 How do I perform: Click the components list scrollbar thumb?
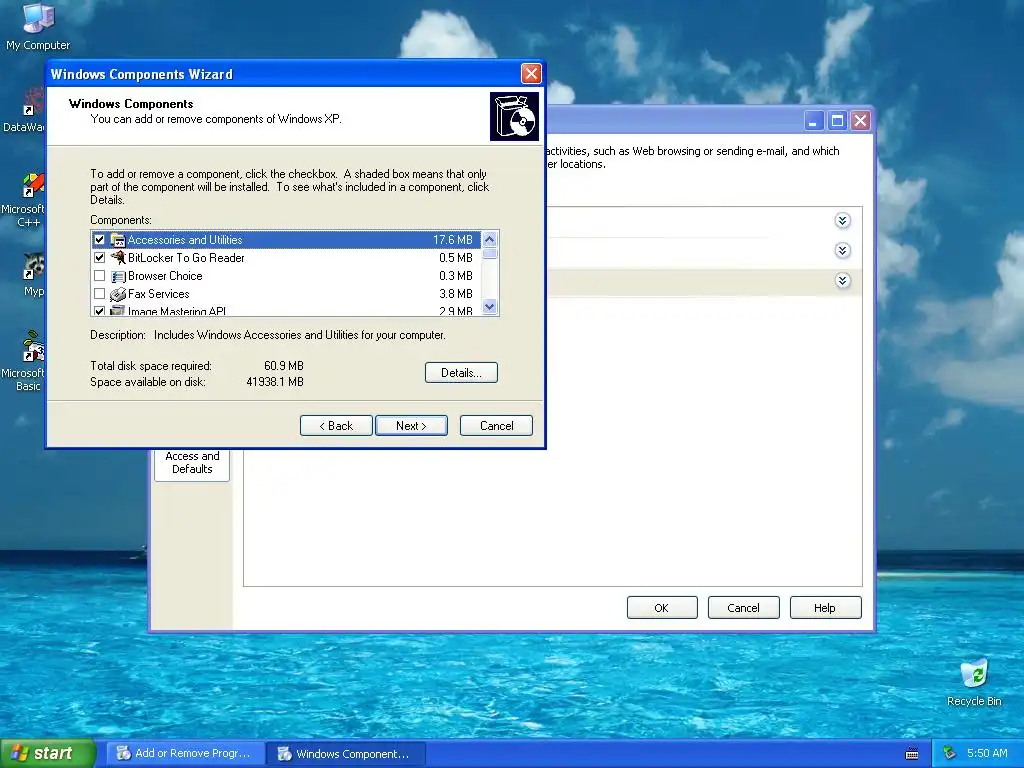click(490, 254)
